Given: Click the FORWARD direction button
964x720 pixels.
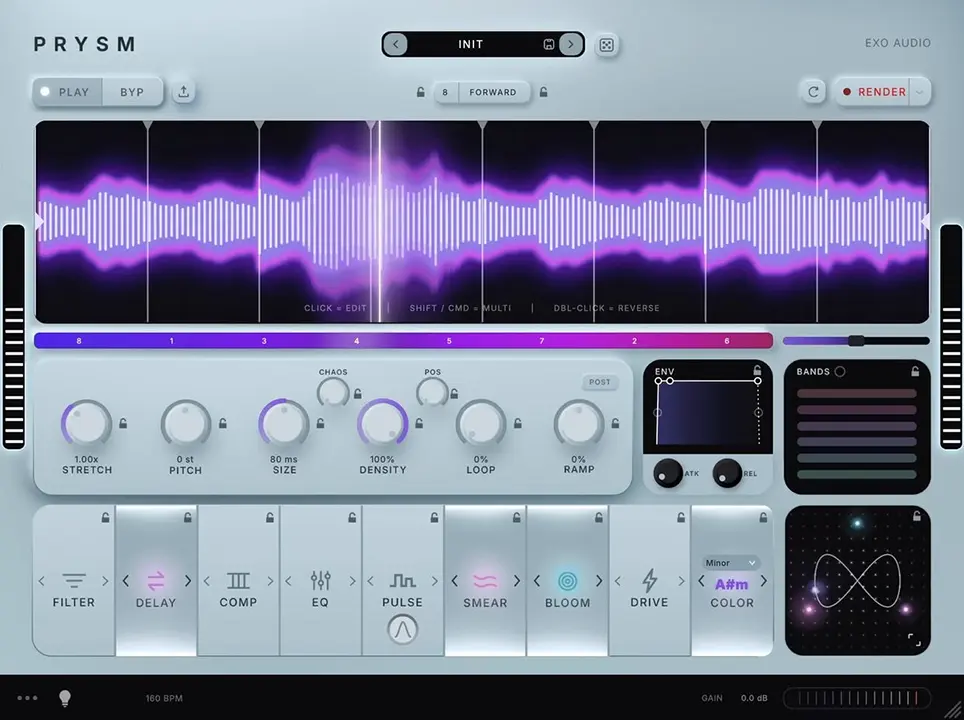Looking at the screenshot, I should 493,92.
